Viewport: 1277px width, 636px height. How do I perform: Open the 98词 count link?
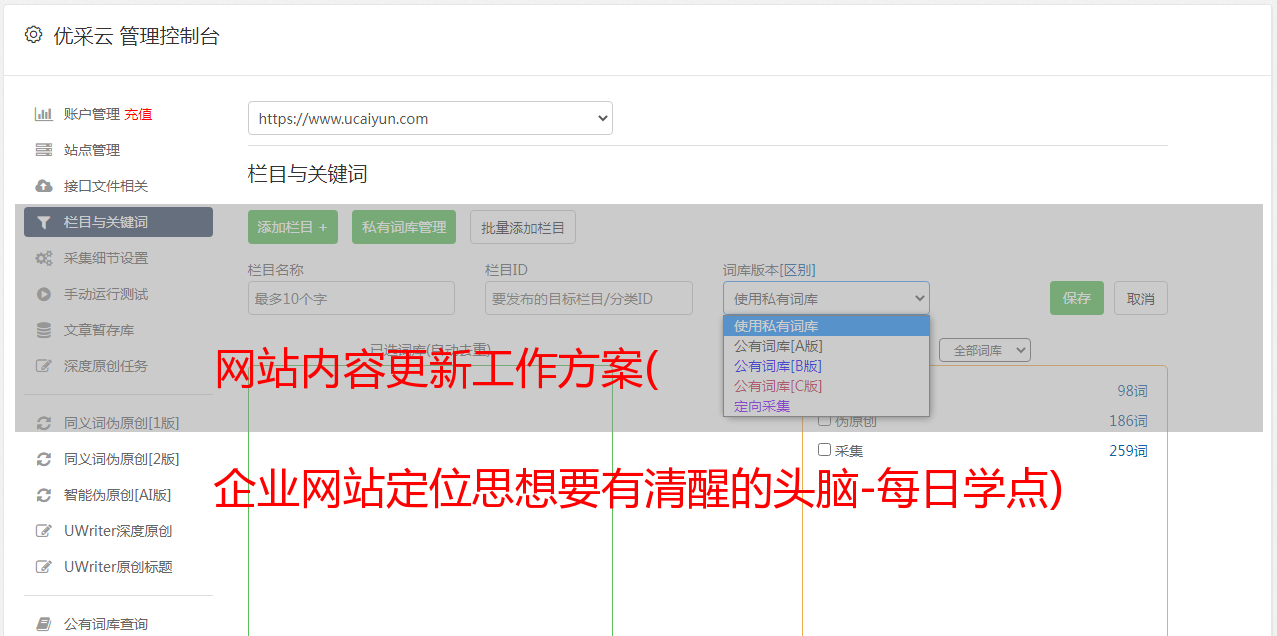(x=1132, y=391)
